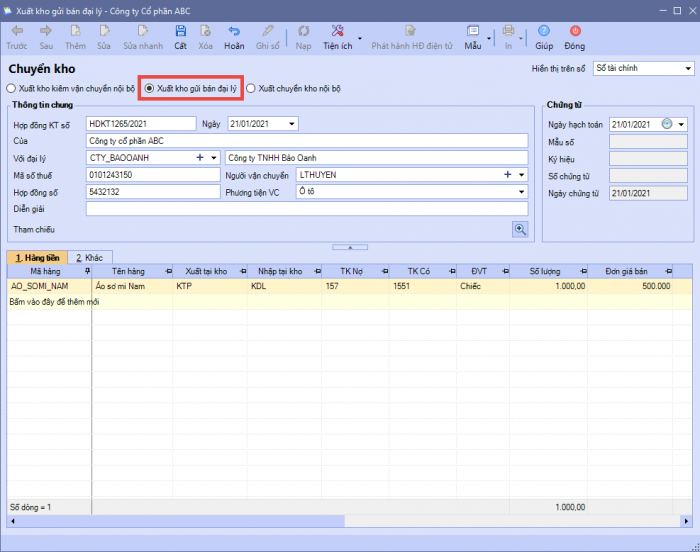Viewport: 700px width, 552px height.
Task: Click the Giúp help icon
Action: pyautogui.click(x=544, y=32)
